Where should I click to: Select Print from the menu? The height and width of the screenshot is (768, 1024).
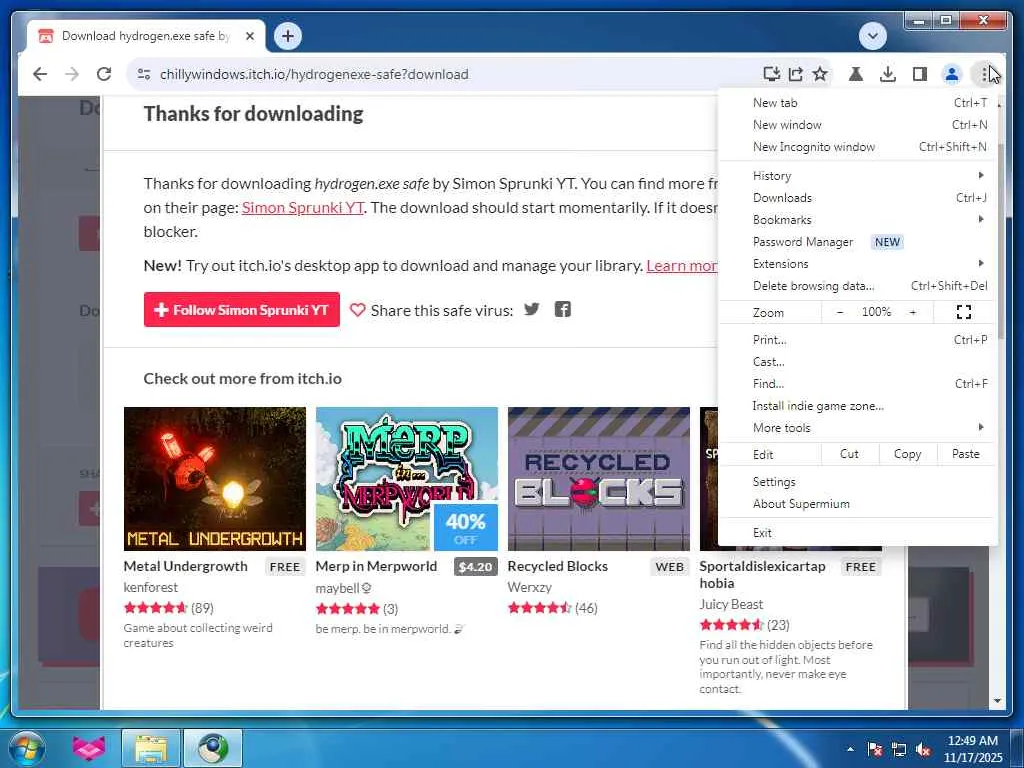click(857, 340)
